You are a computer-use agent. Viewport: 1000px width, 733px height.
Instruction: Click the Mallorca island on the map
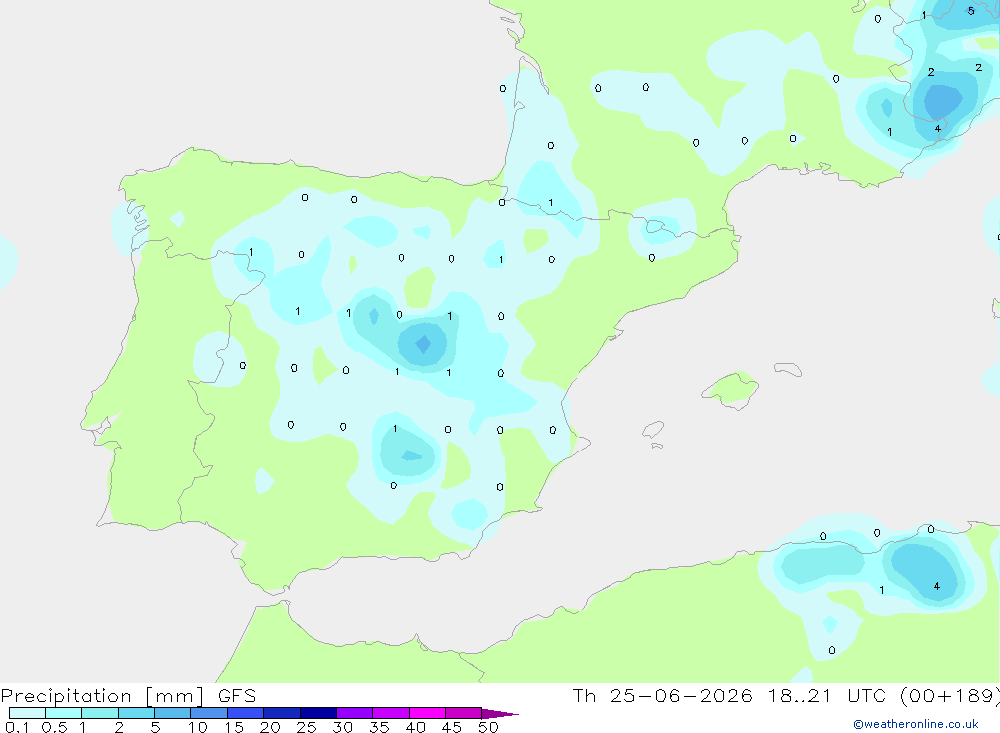730,389
